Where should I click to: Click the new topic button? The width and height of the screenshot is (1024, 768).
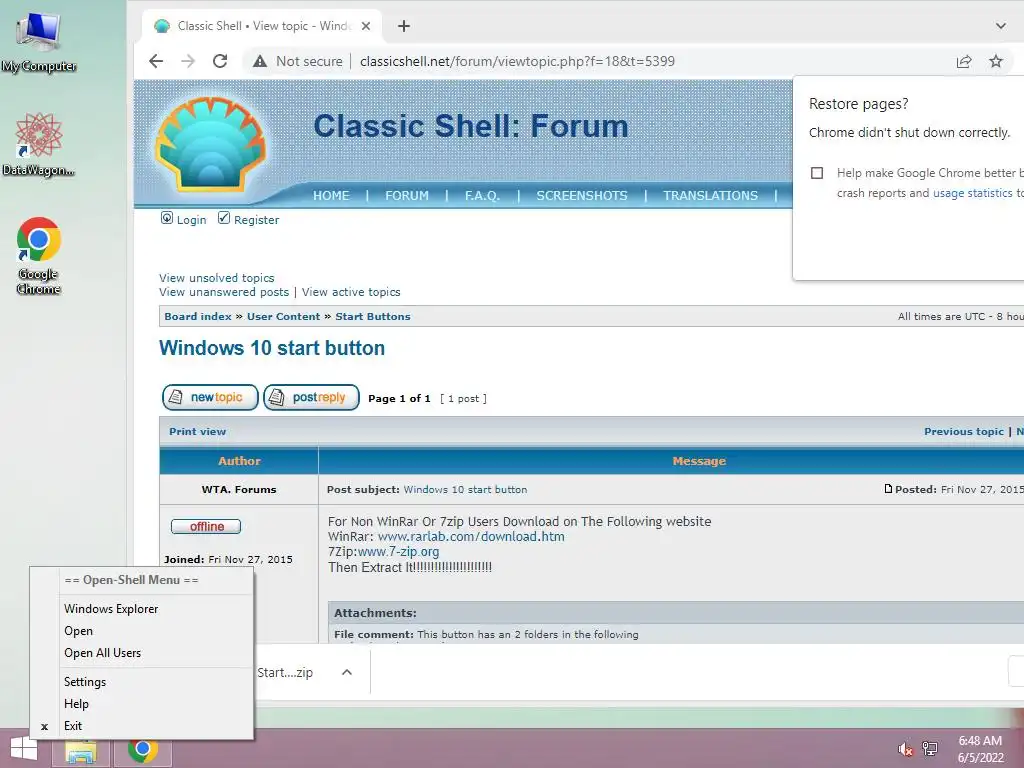[210, 398]
